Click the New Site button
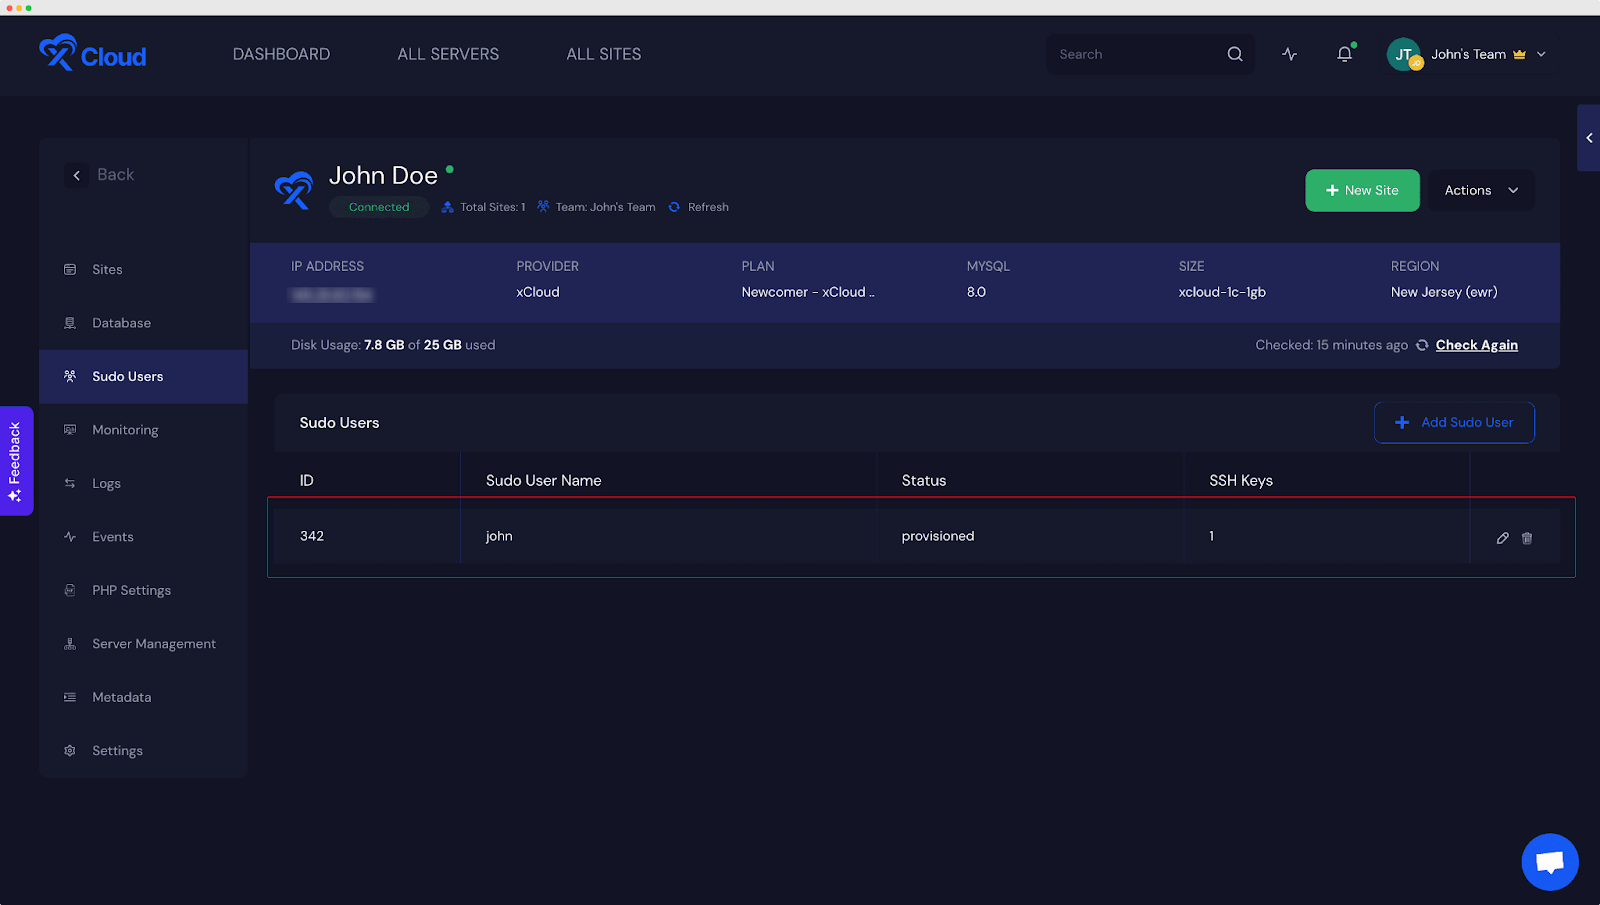Image resolution: width=1600 pixels, height=905 pixels. 1361,190
